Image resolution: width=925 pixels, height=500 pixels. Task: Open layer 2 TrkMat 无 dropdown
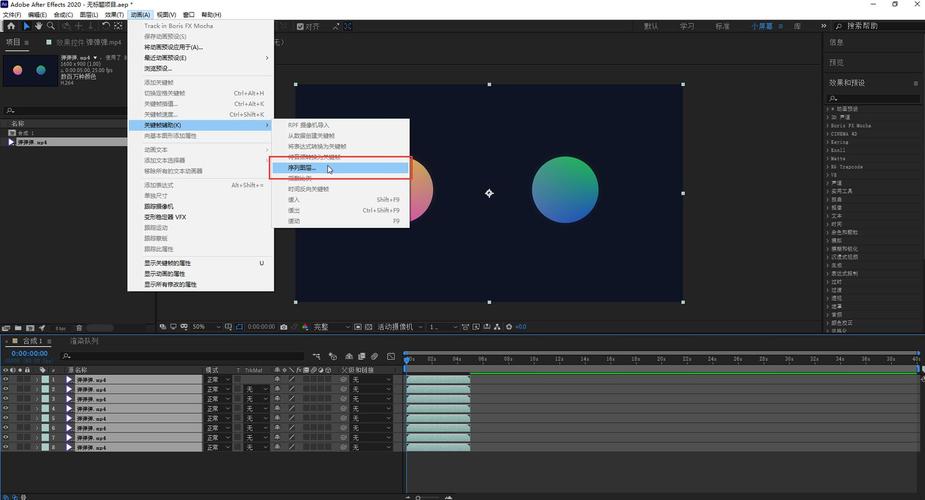pyautogui.click(x=257, y=389)
